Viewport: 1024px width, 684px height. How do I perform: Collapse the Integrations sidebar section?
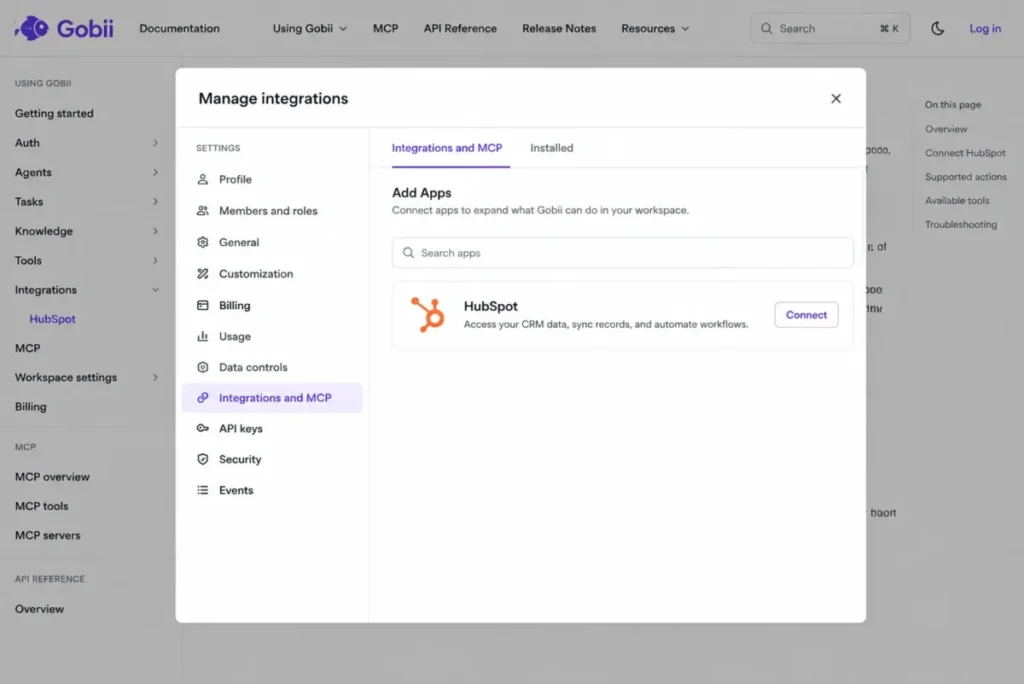(155, 289)
